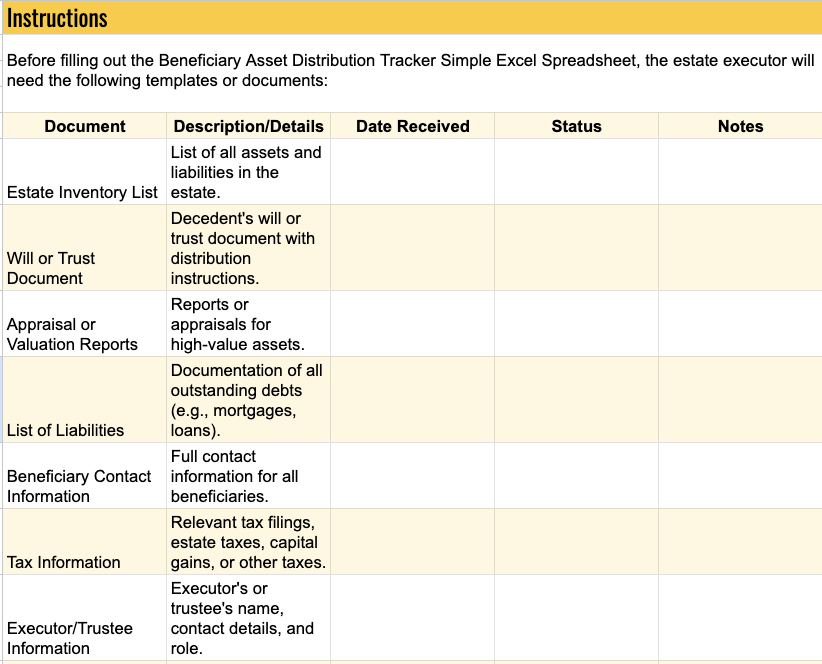The height and width of the screenshot is (664, 822).
Task: Select the Description/Details column header
Action: (248, 126)
